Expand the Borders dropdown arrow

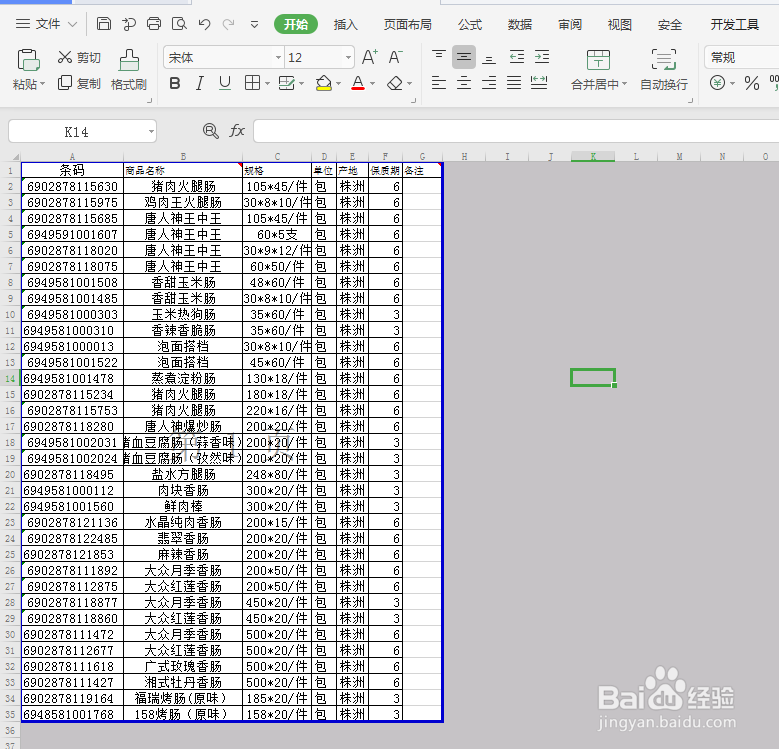(267, 83)
